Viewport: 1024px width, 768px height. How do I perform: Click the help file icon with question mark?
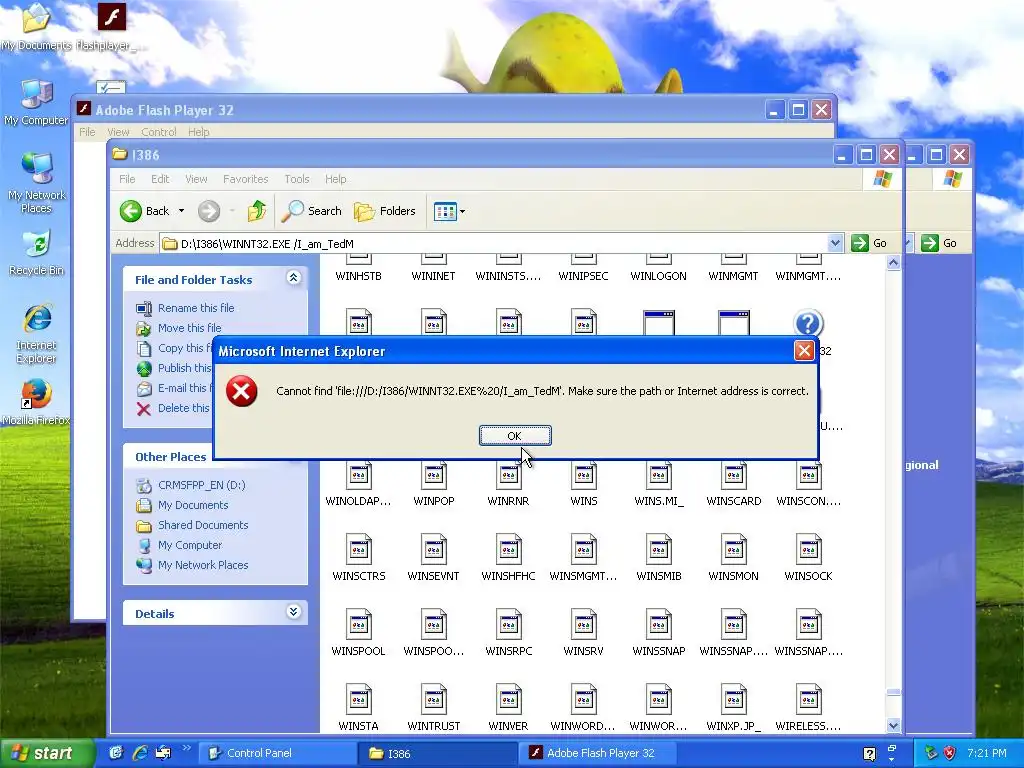808,323
